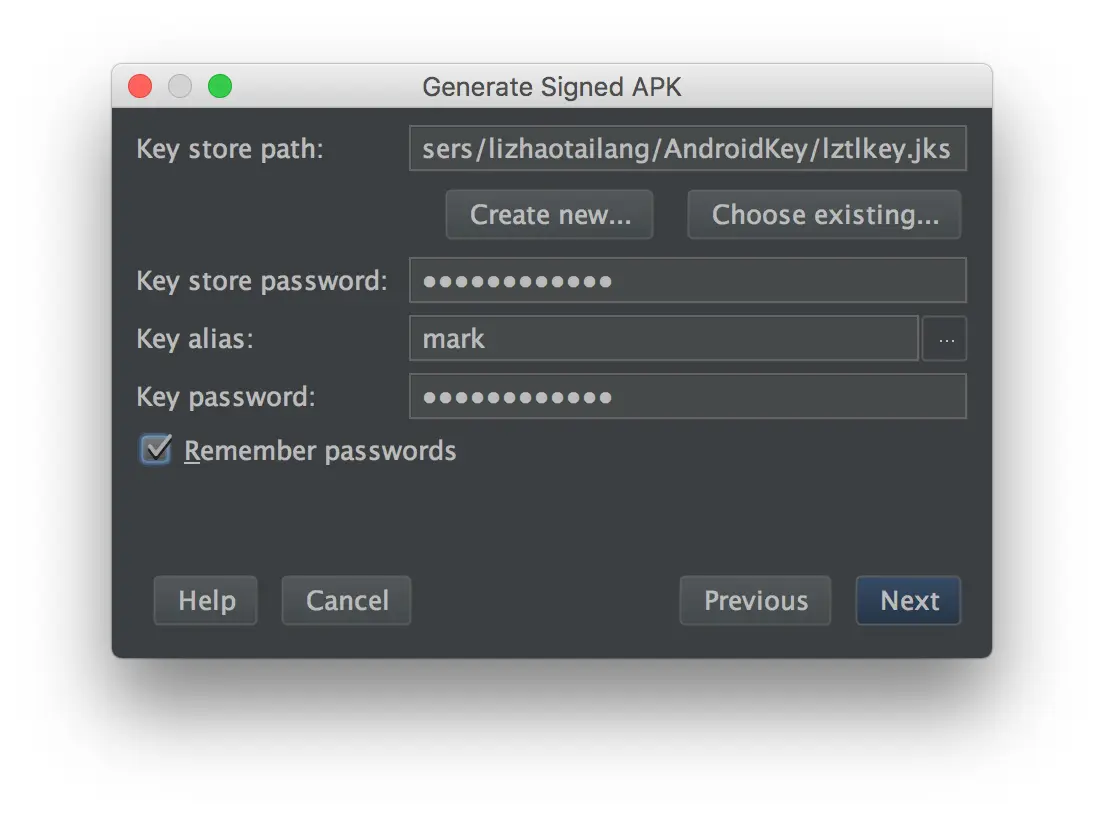Close the Generate Signed APK dialog via red button
This screenshot has height=818, width=1104.
click(140, 87)
